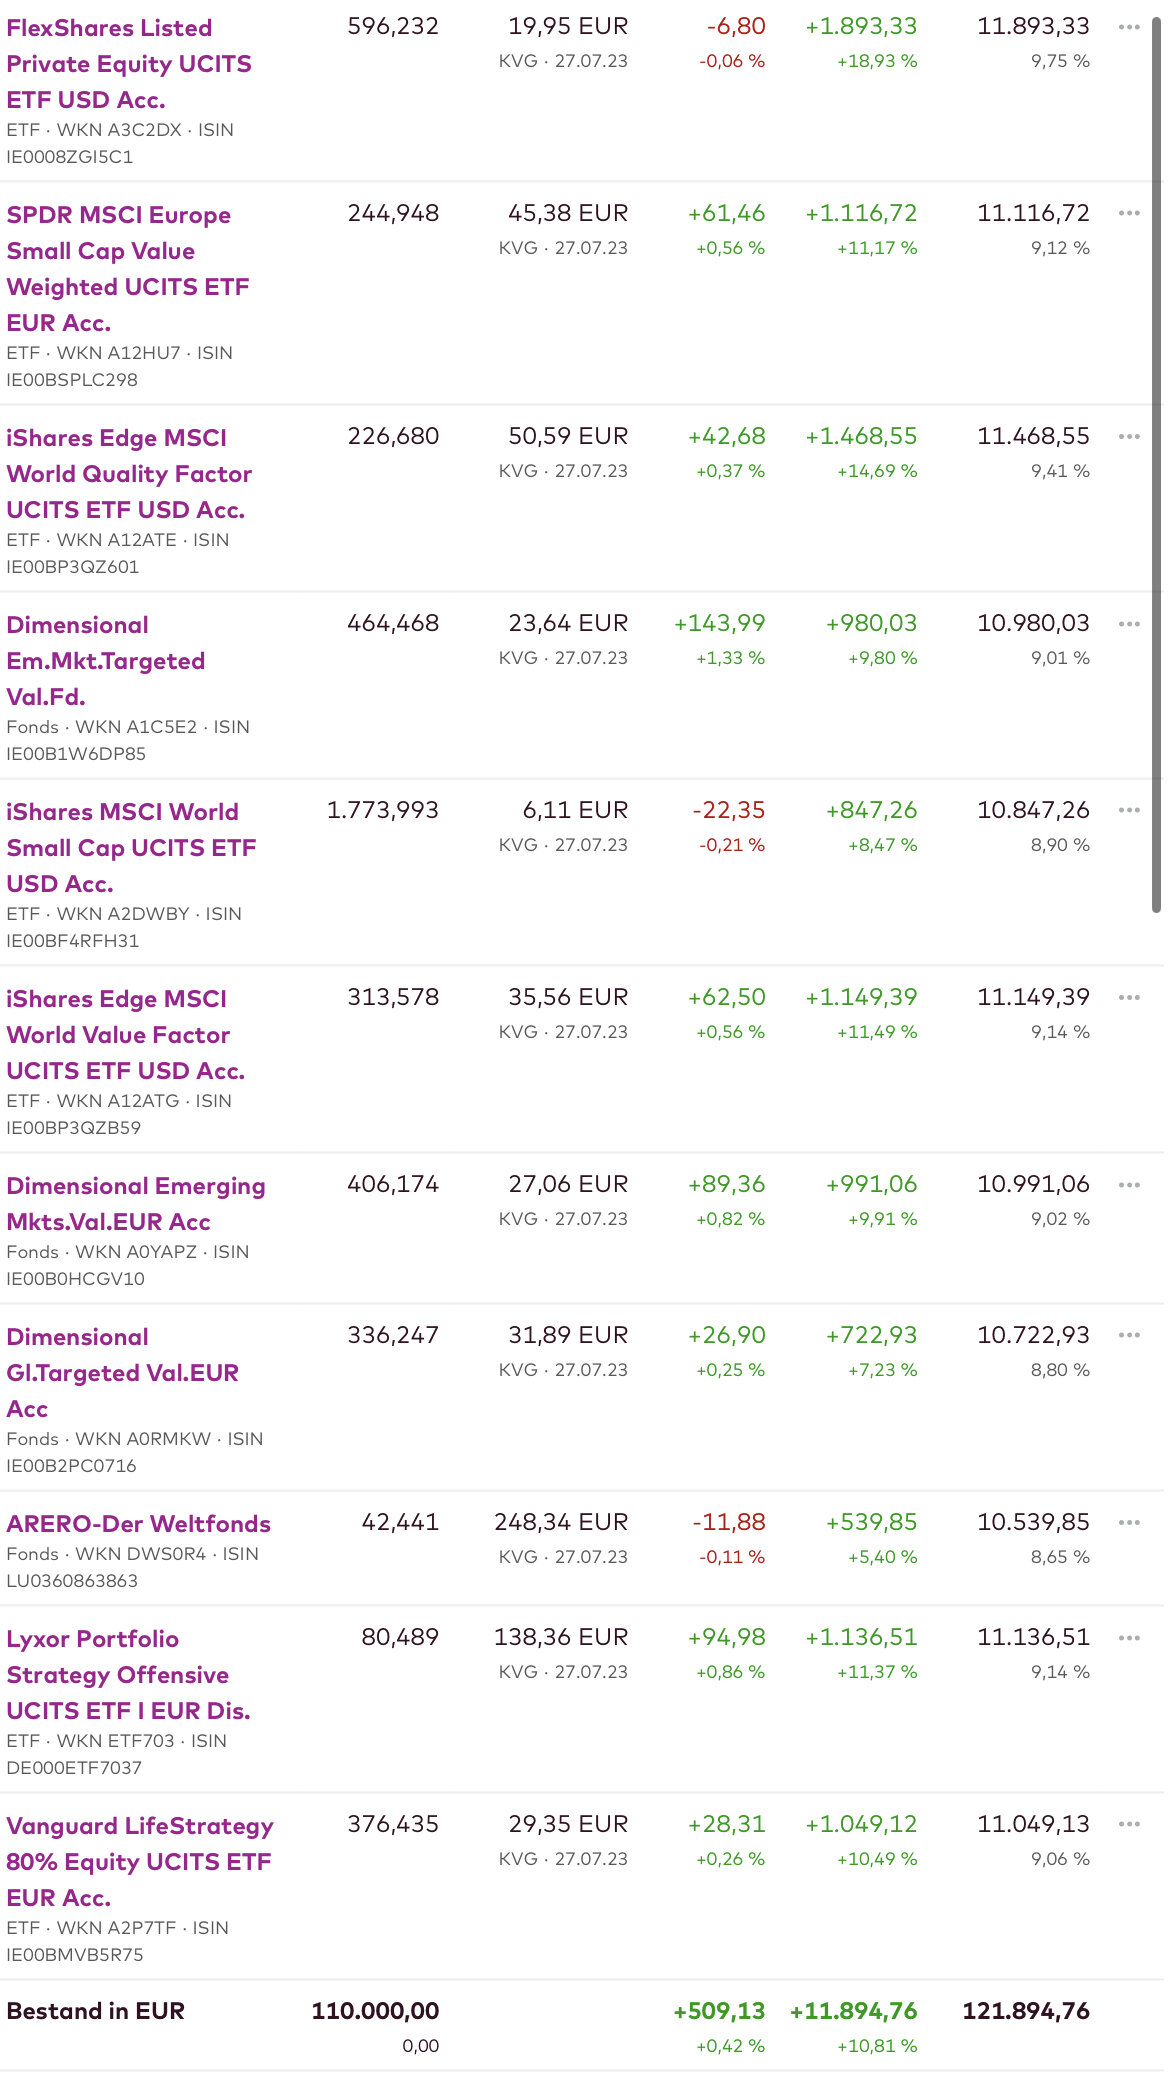The height and width of the screenshot is (2079, 1170).
Task: Click the vertical scrollbar on the right edge
Action: (1156, 460)
